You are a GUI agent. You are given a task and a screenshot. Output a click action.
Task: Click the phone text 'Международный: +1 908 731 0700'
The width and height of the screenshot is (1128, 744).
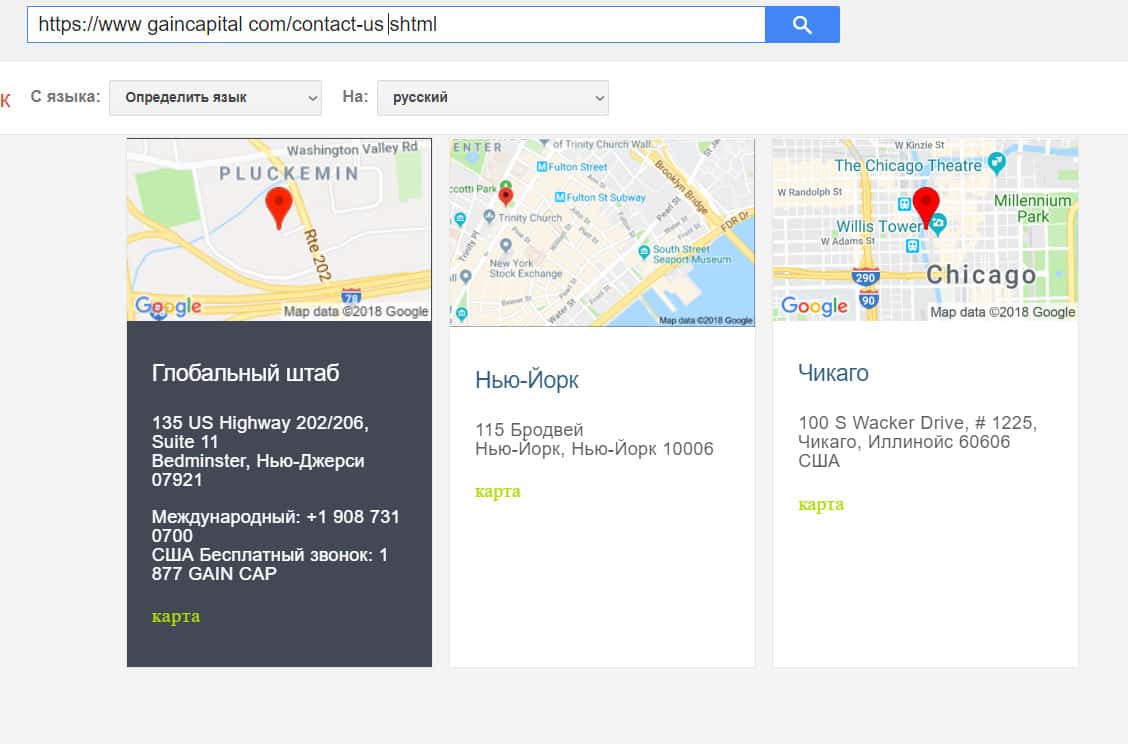[276, 526]
